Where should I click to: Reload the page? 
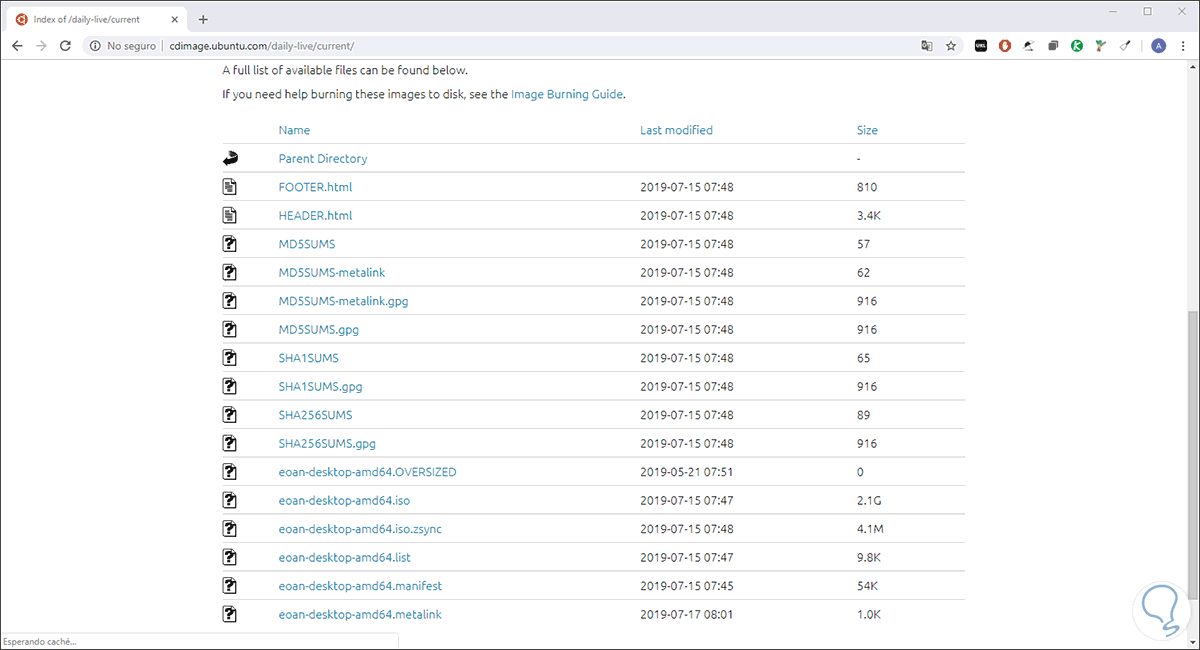tap(66, 46)
